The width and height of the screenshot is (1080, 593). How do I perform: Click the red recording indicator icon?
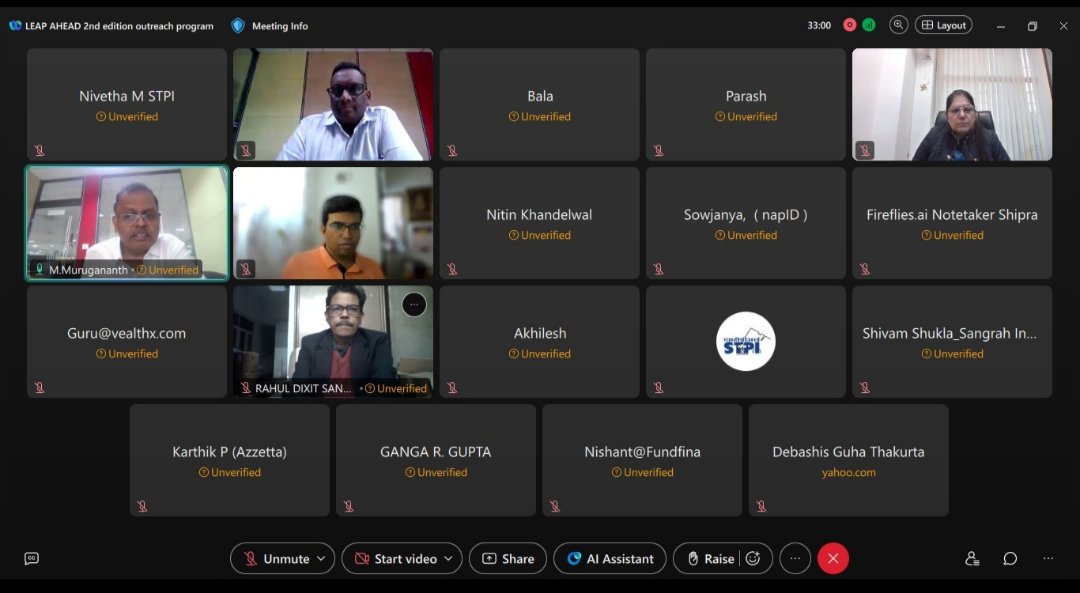[x=850, y=25]
